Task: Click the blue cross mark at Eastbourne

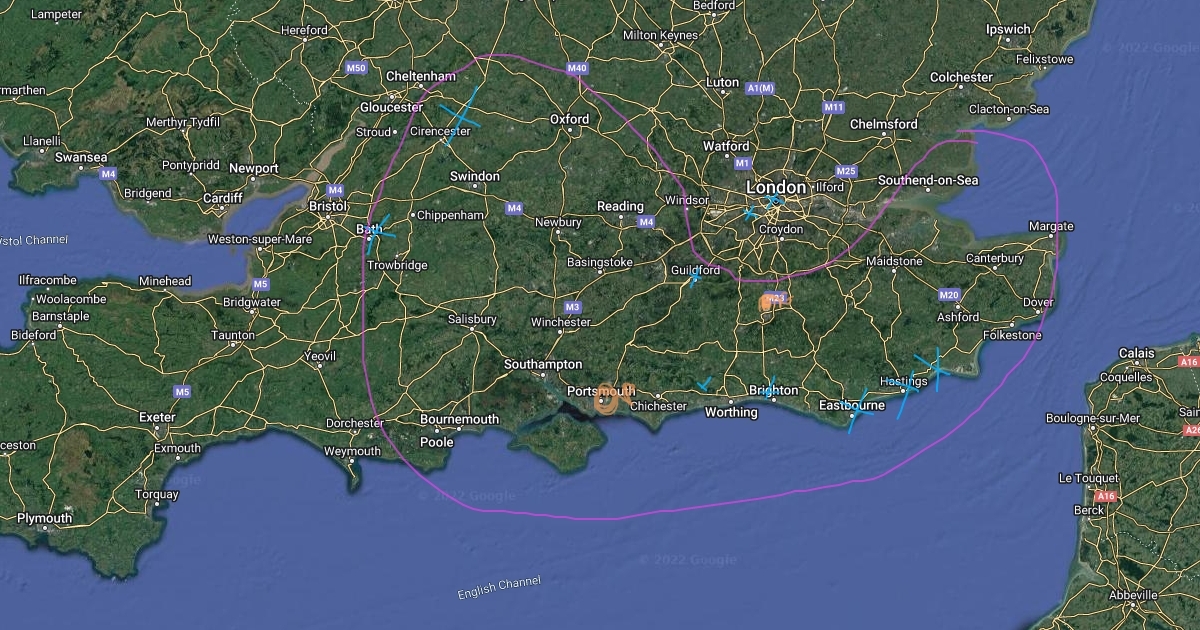Action: pos(857,411)
